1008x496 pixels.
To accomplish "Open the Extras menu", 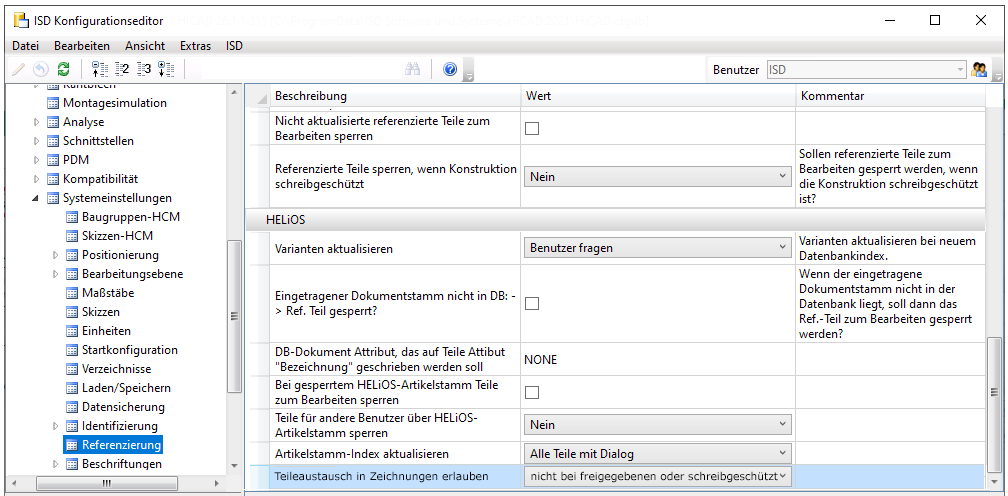I will pyautogui.click(x=195, y=45).
